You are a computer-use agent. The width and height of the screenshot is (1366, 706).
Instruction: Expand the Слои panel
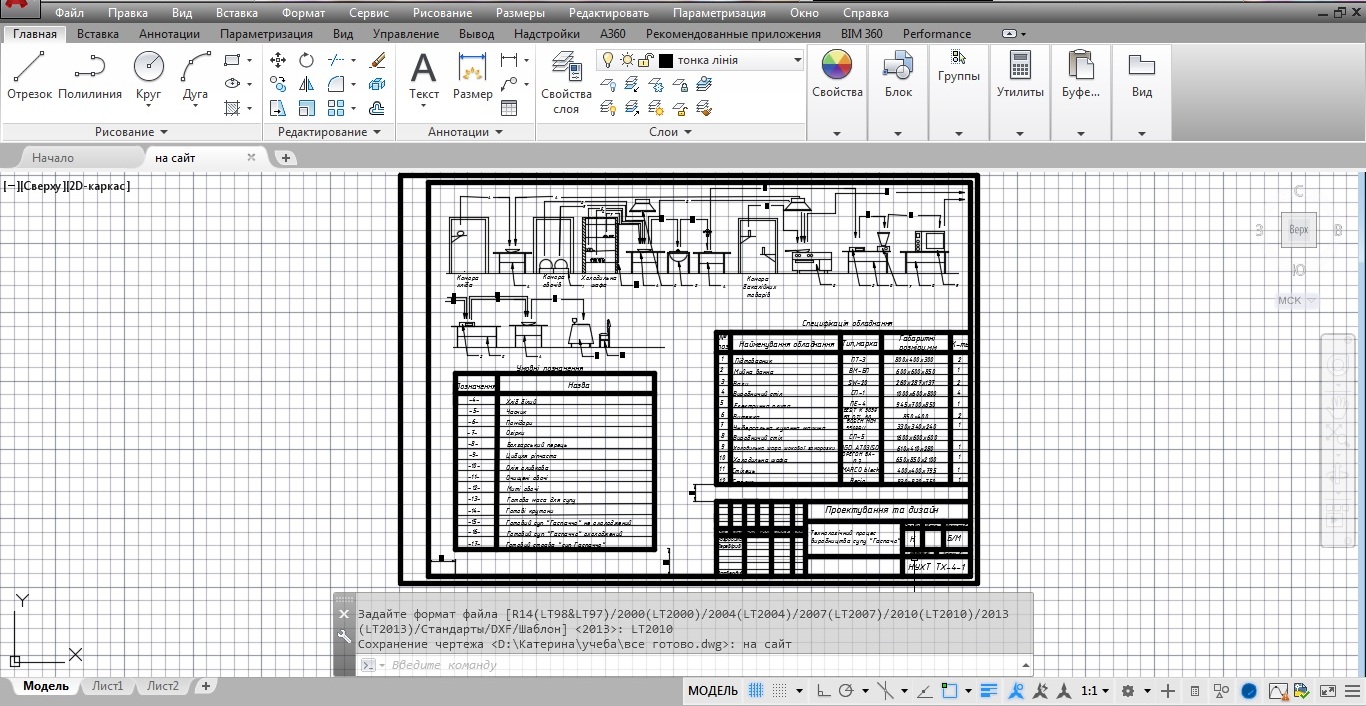tap(671, 132)
